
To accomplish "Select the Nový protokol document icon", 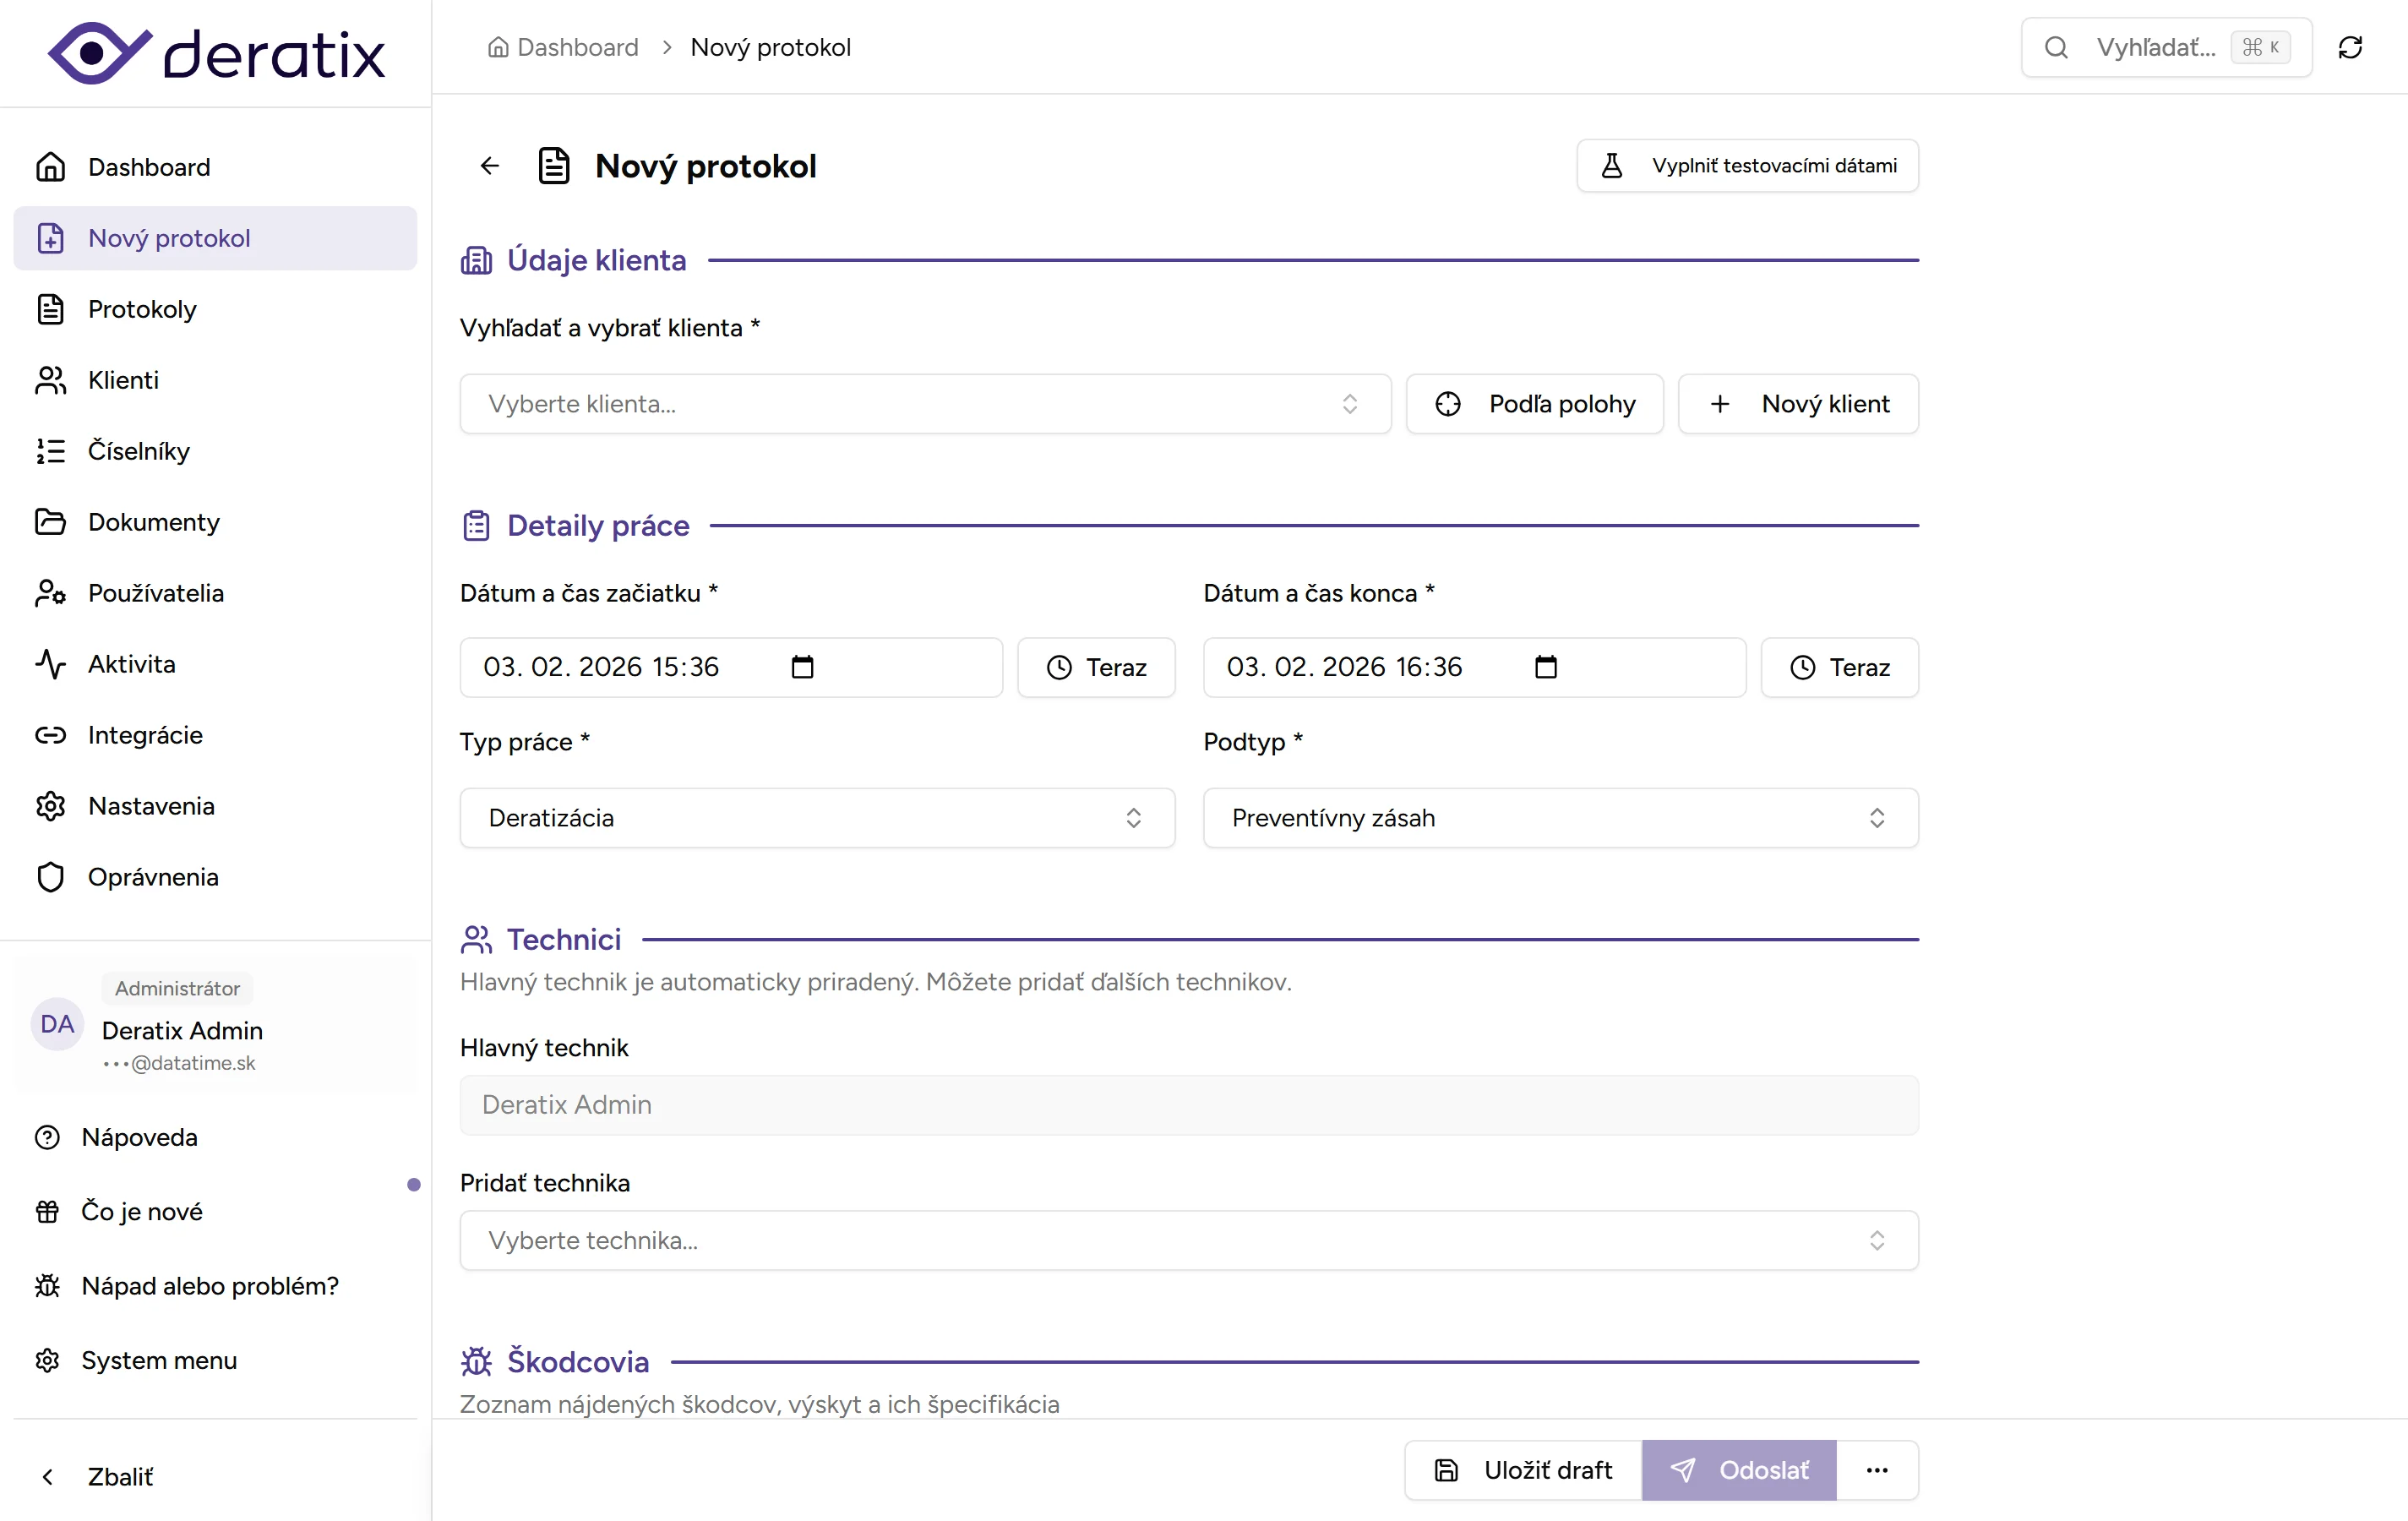I will tap(49, 238).
